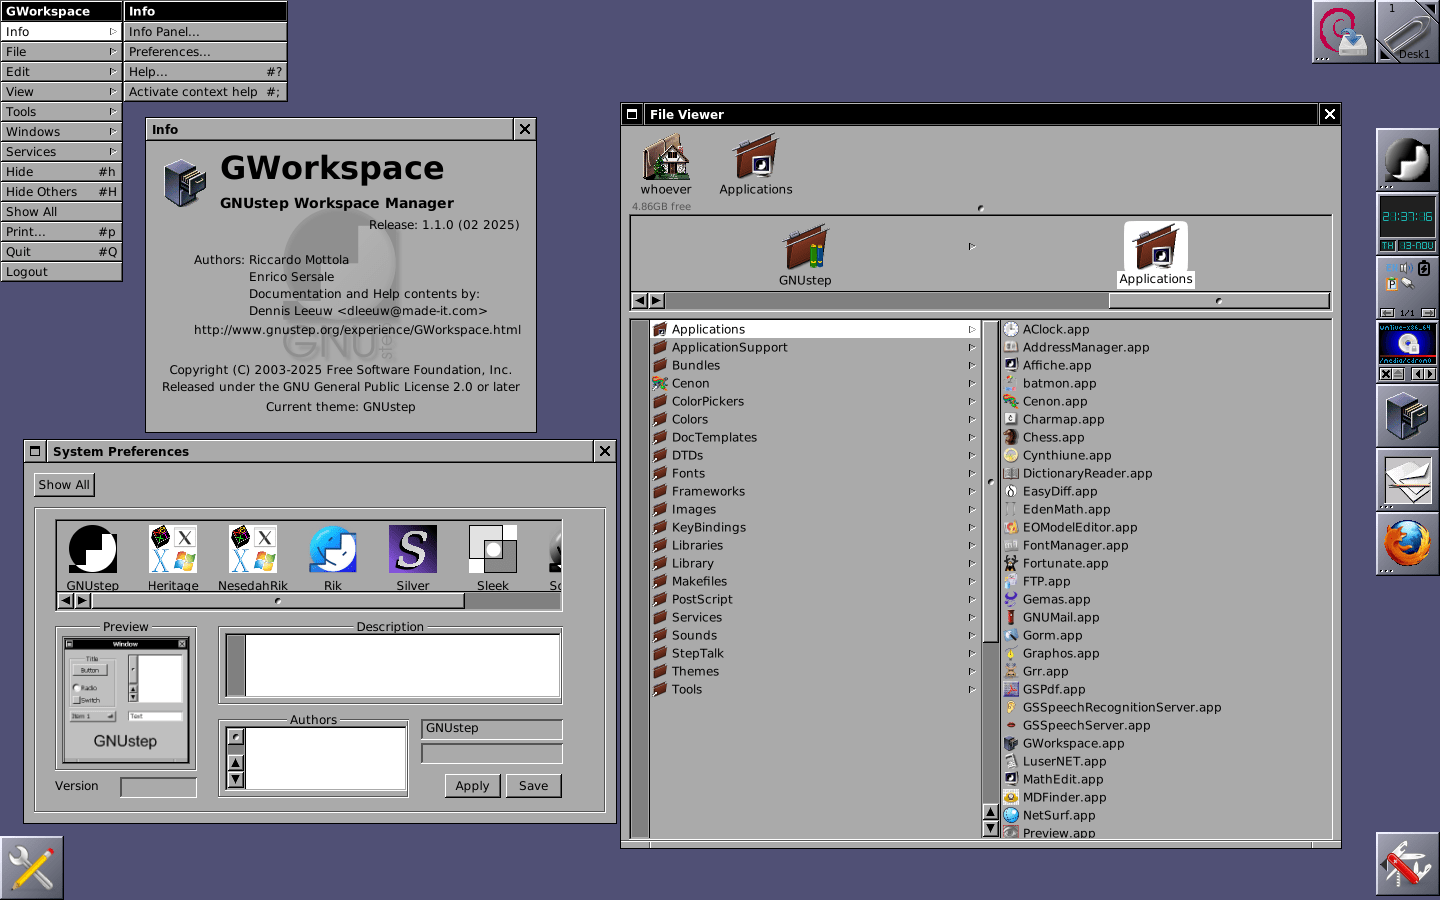This screenshot has height=900, width=1440.
Task: Open the Edit menu
Action: tap(61, 71)
